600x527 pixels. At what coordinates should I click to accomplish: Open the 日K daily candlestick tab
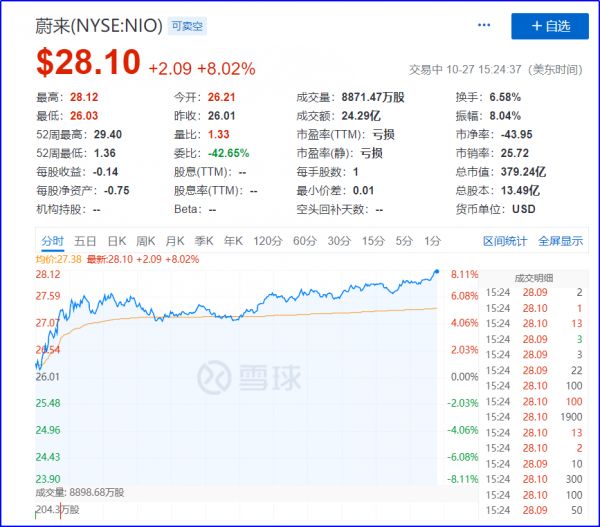[116, 241]
